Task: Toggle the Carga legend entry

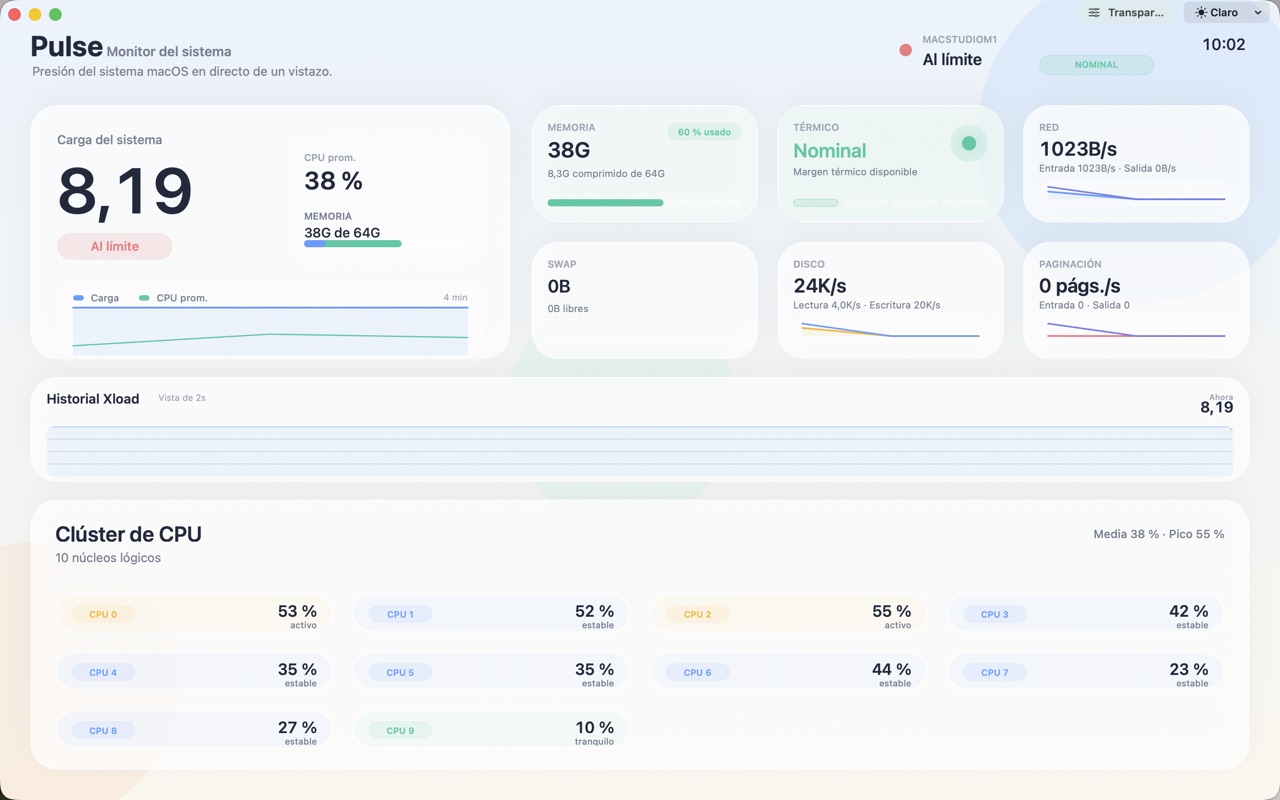Action: (x=96, y=298)
